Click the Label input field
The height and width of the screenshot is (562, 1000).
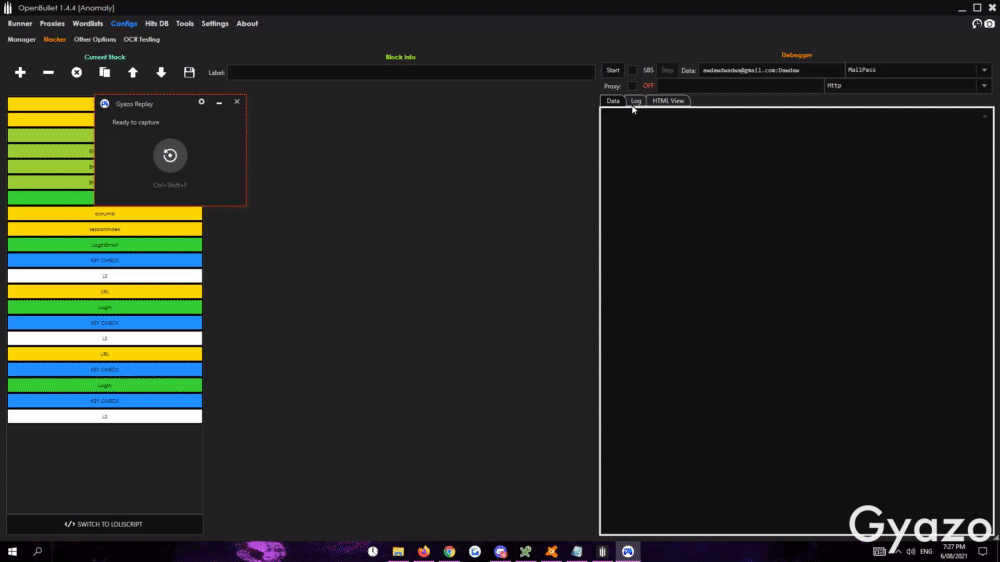[411, 73]
